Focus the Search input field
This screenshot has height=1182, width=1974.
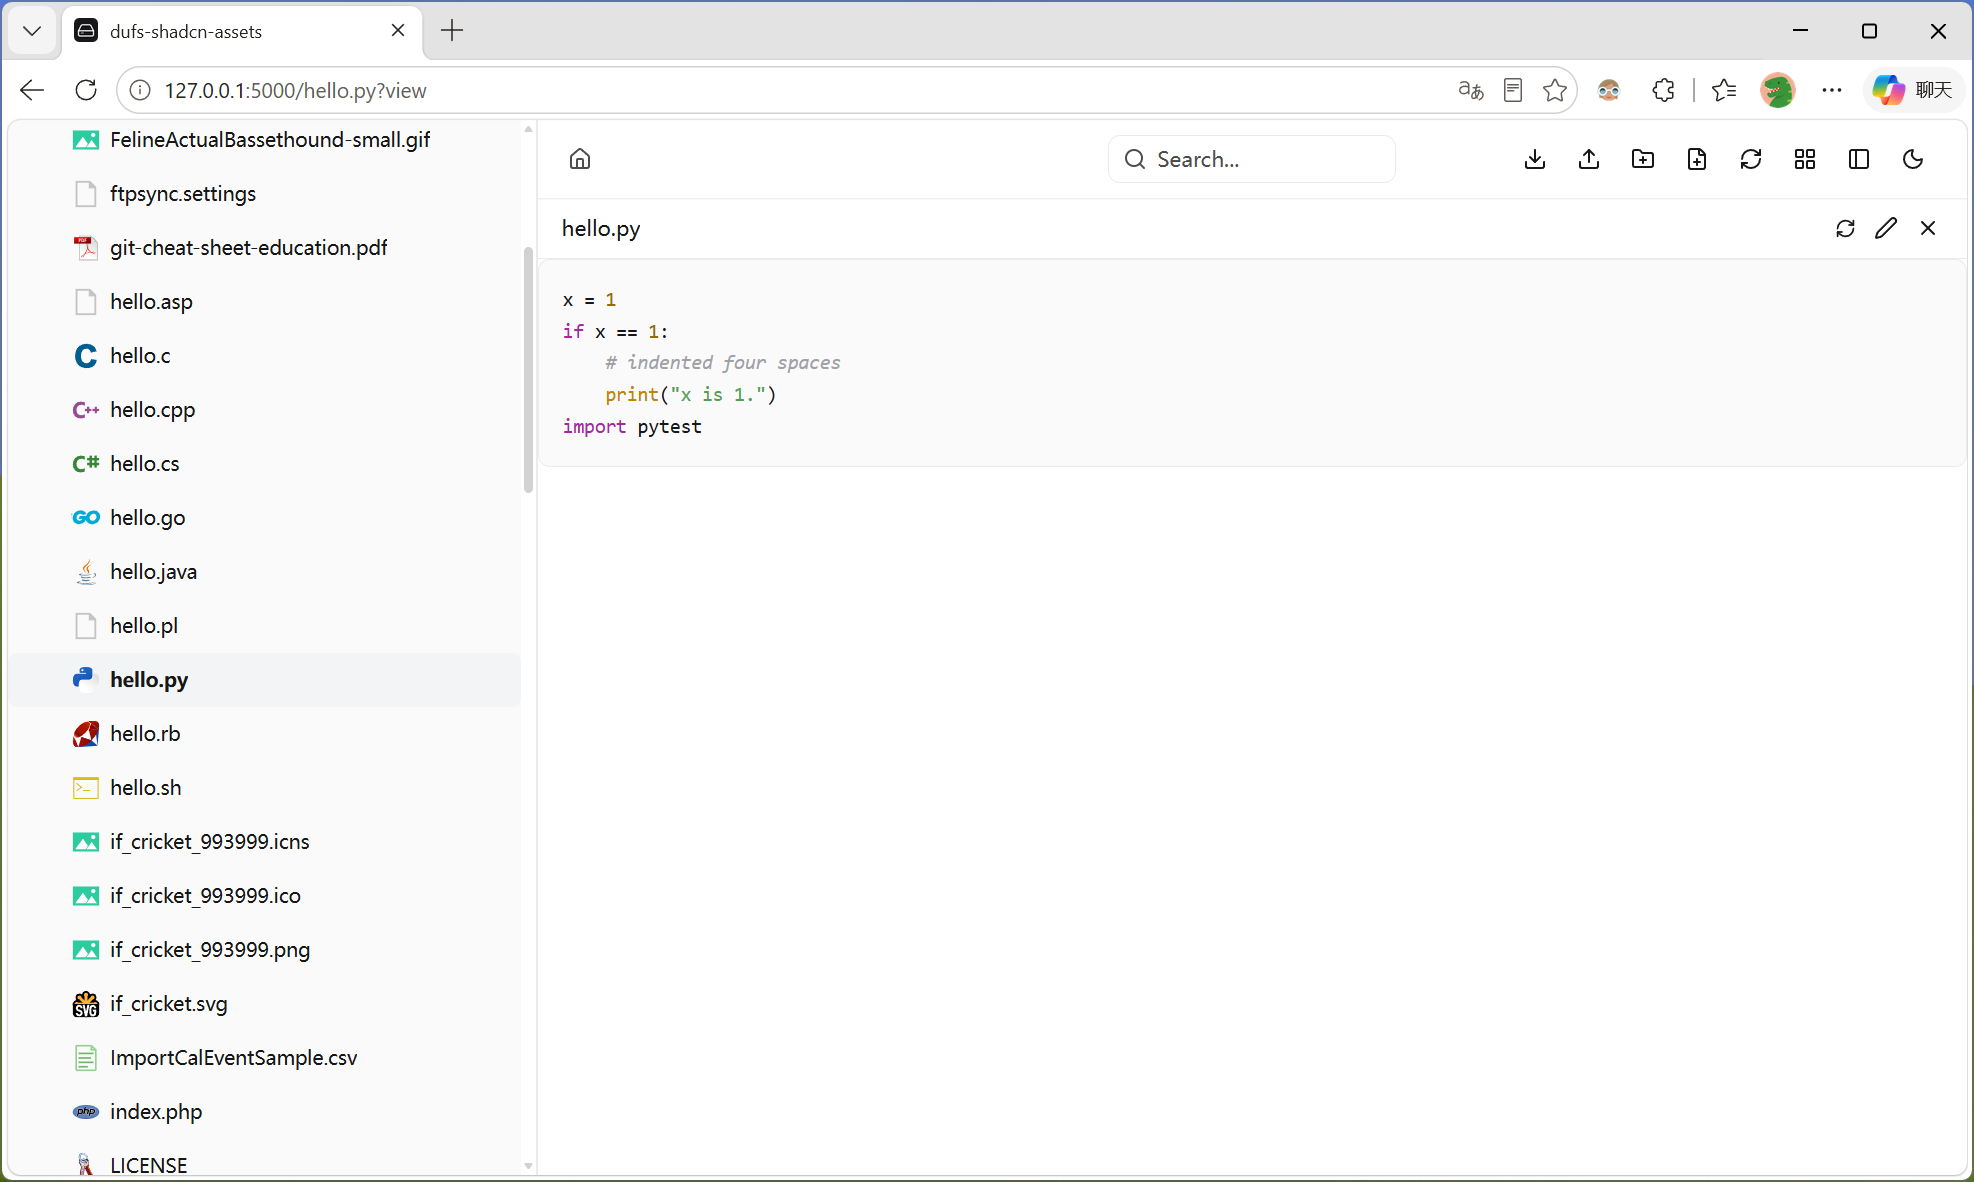[x=1252, y=159]
